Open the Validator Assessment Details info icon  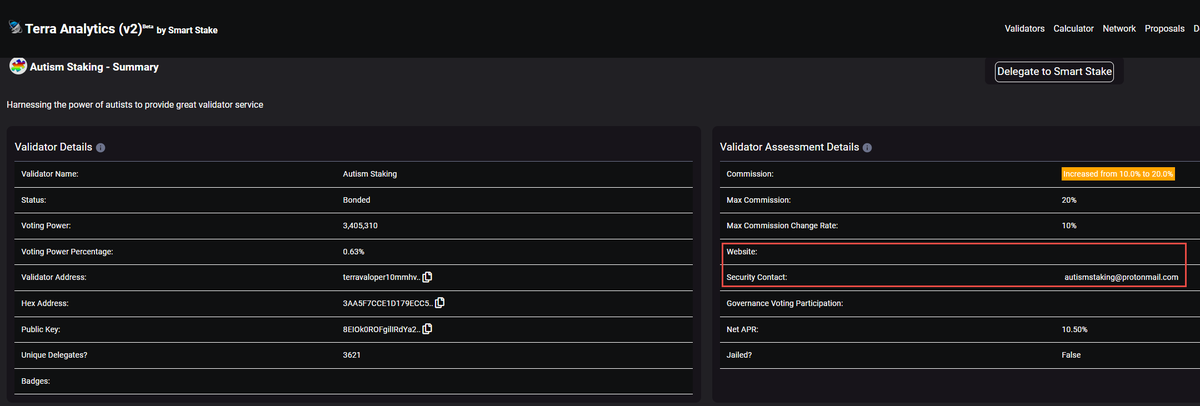click(x=867, y=148)
